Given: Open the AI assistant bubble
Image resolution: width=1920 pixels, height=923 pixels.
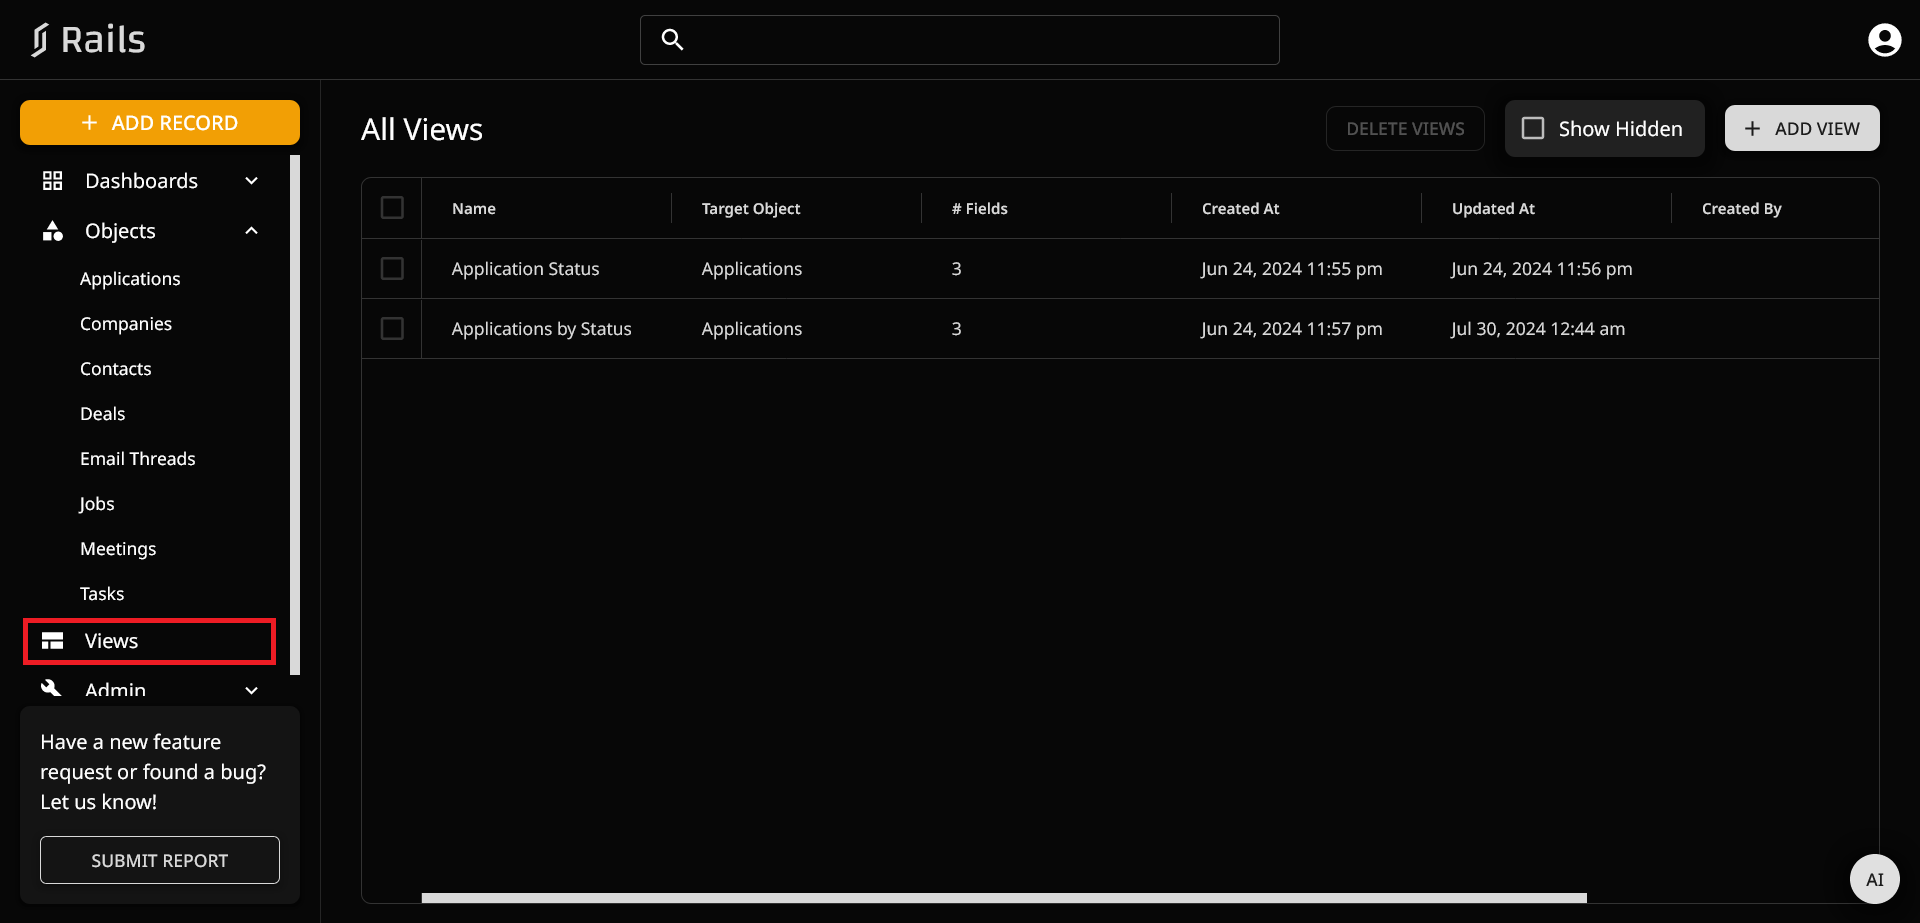Looking at the screenshot, I should (x=1874, y=879).
